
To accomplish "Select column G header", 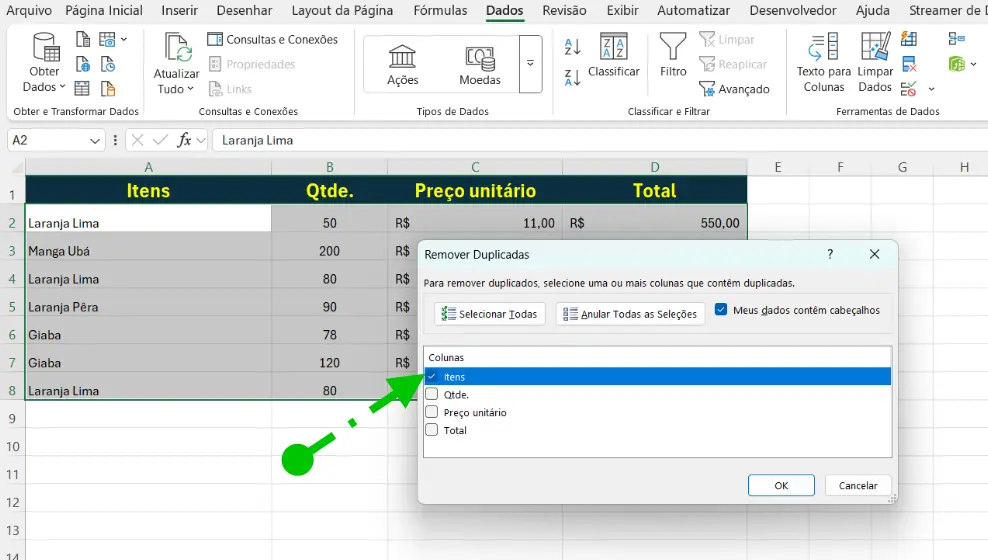I will point(902,168).
